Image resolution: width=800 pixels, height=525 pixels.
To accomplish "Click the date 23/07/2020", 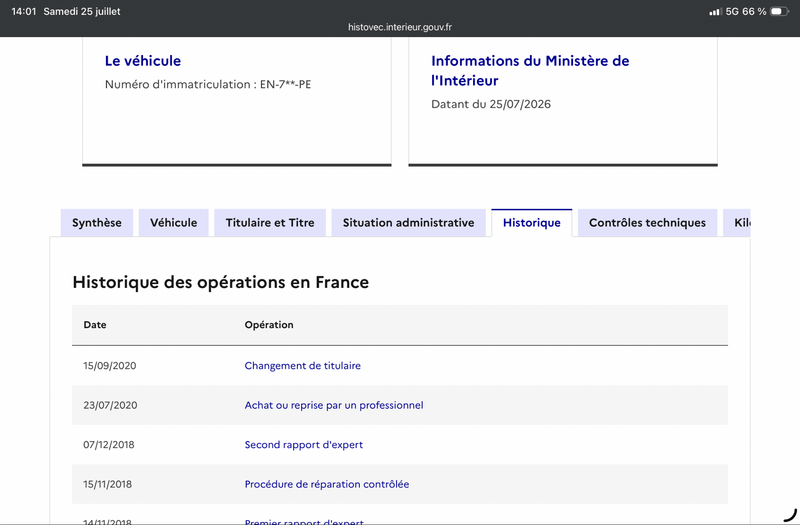I will [110, 405].
